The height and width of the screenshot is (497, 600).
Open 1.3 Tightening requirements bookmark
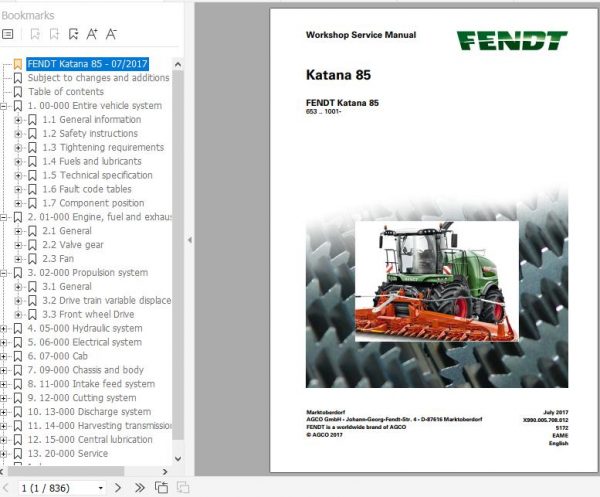click(103, 147)
